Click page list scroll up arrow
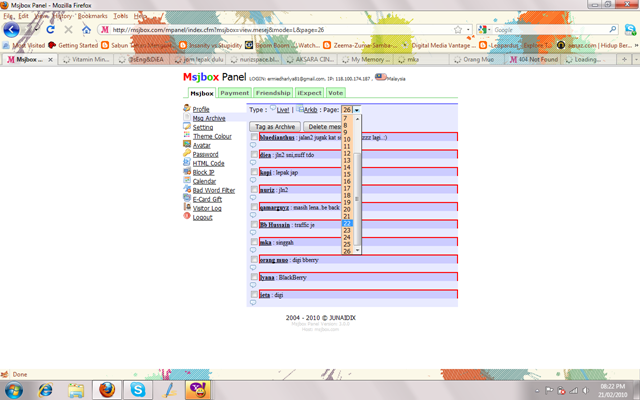The width and height of the screenshot is (640, 400). [x=357, y=119]
